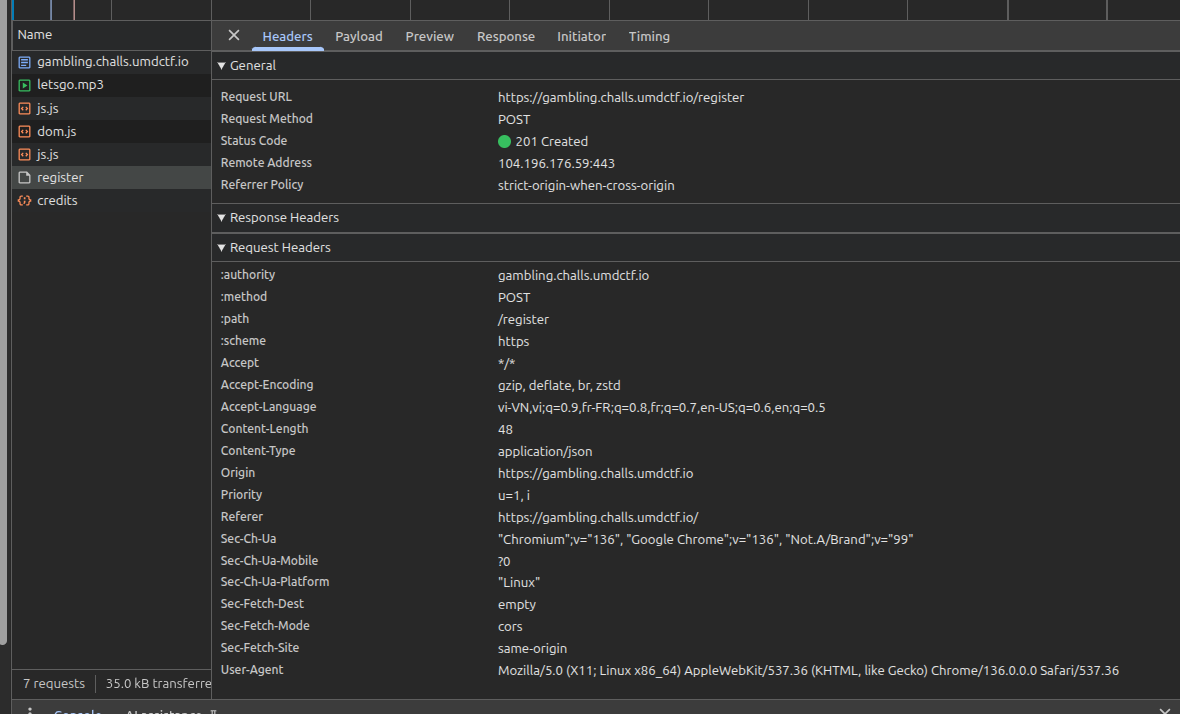
Task: Close the request details panel
Action: tap(234, 35)
